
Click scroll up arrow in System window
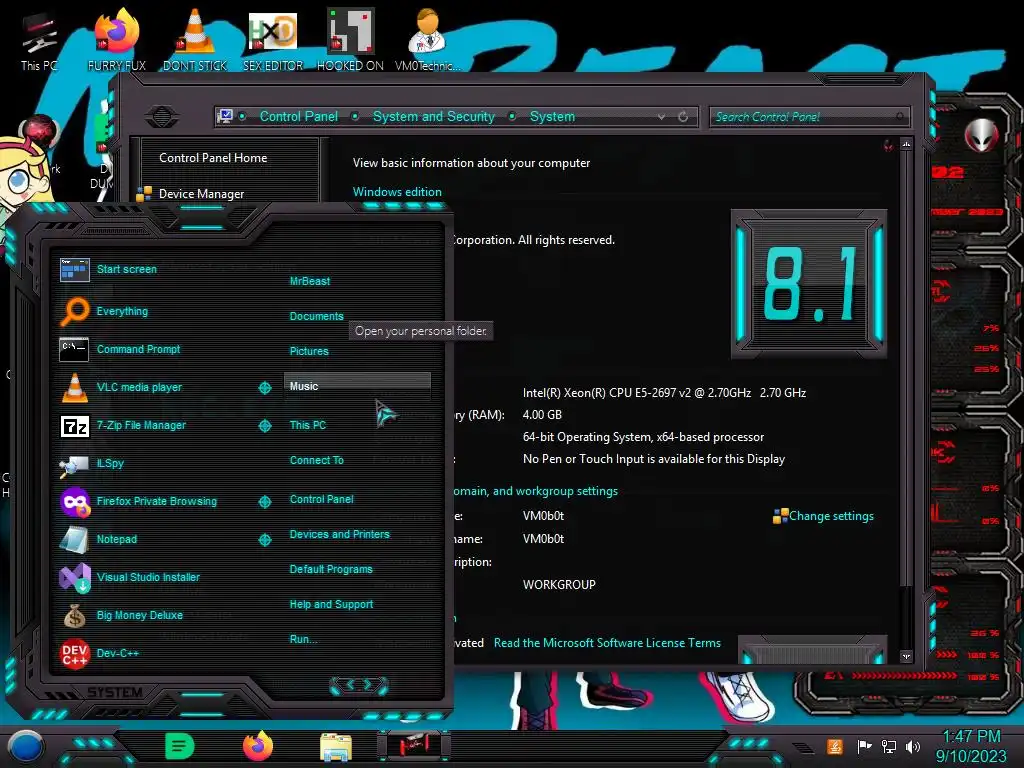[906, 144]
